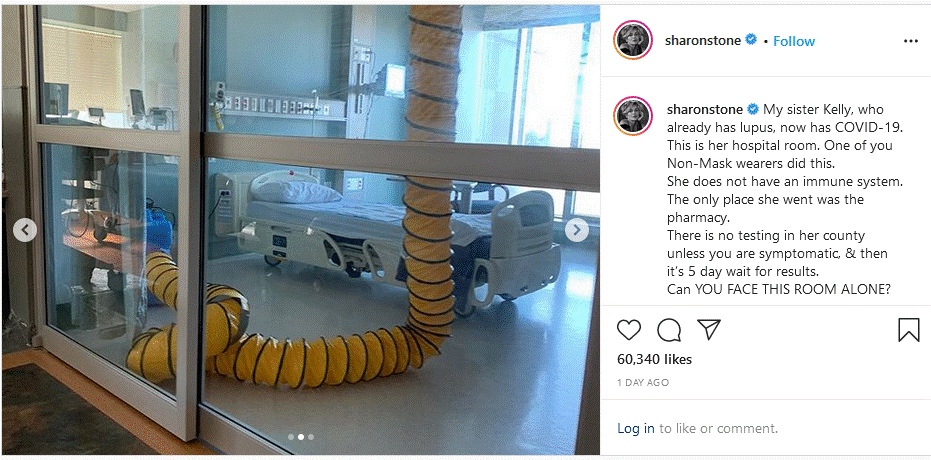Share post with paper plane icon
931x460 pixels.
709,329
